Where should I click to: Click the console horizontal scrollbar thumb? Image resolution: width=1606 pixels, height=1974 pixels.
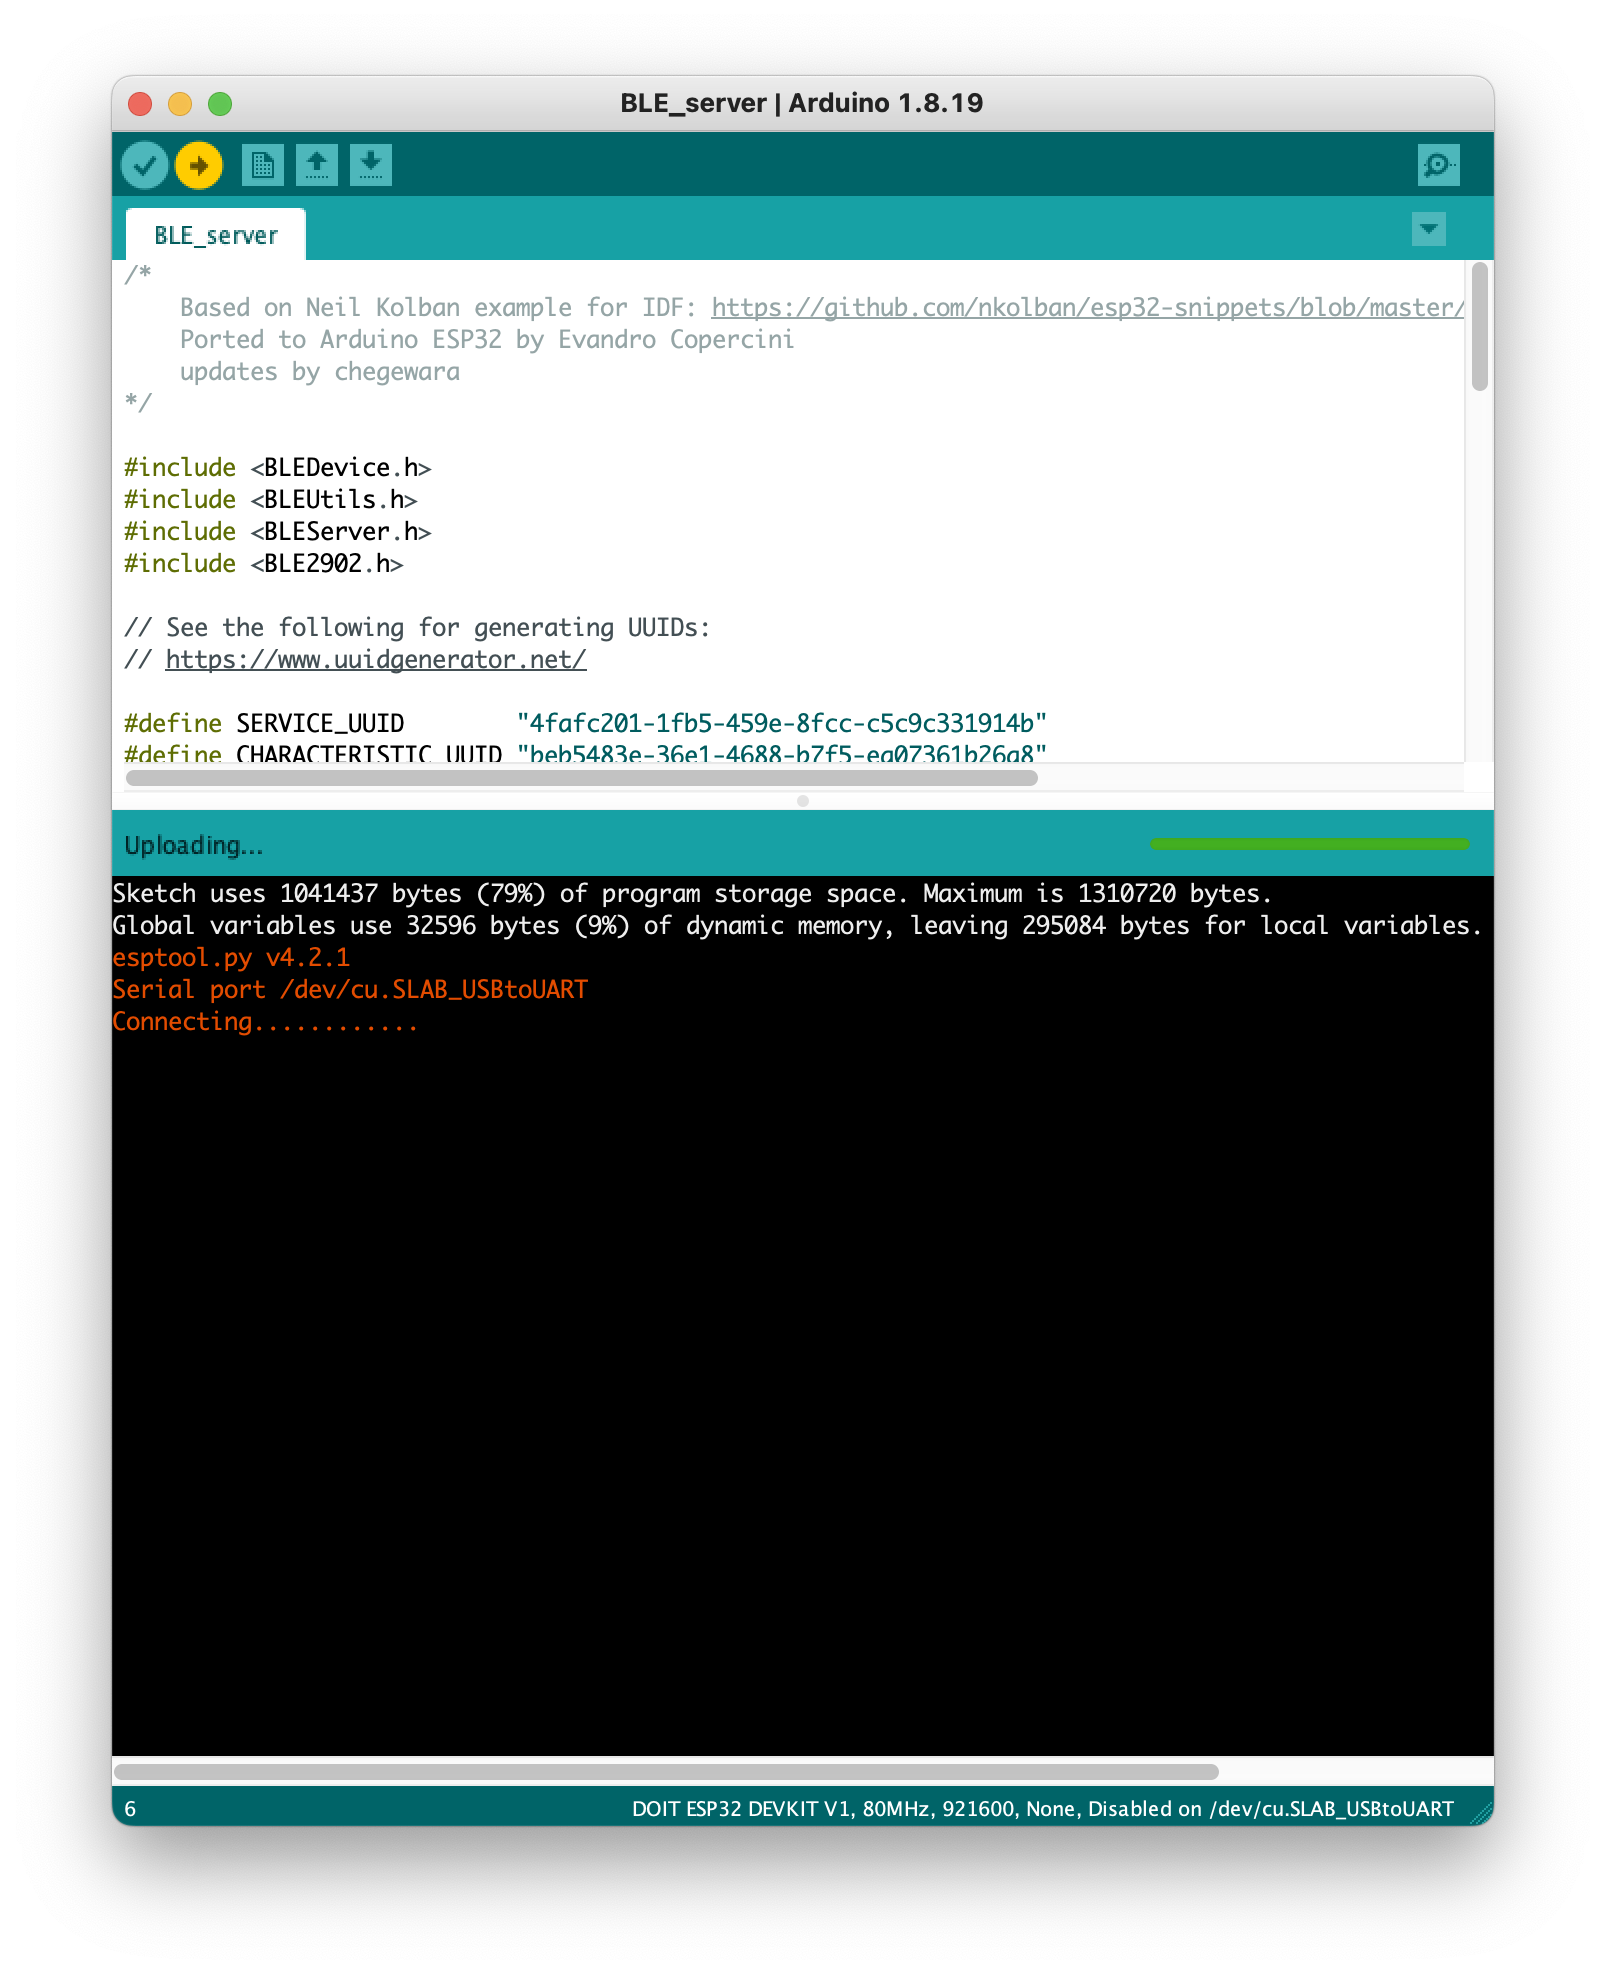666,1772
